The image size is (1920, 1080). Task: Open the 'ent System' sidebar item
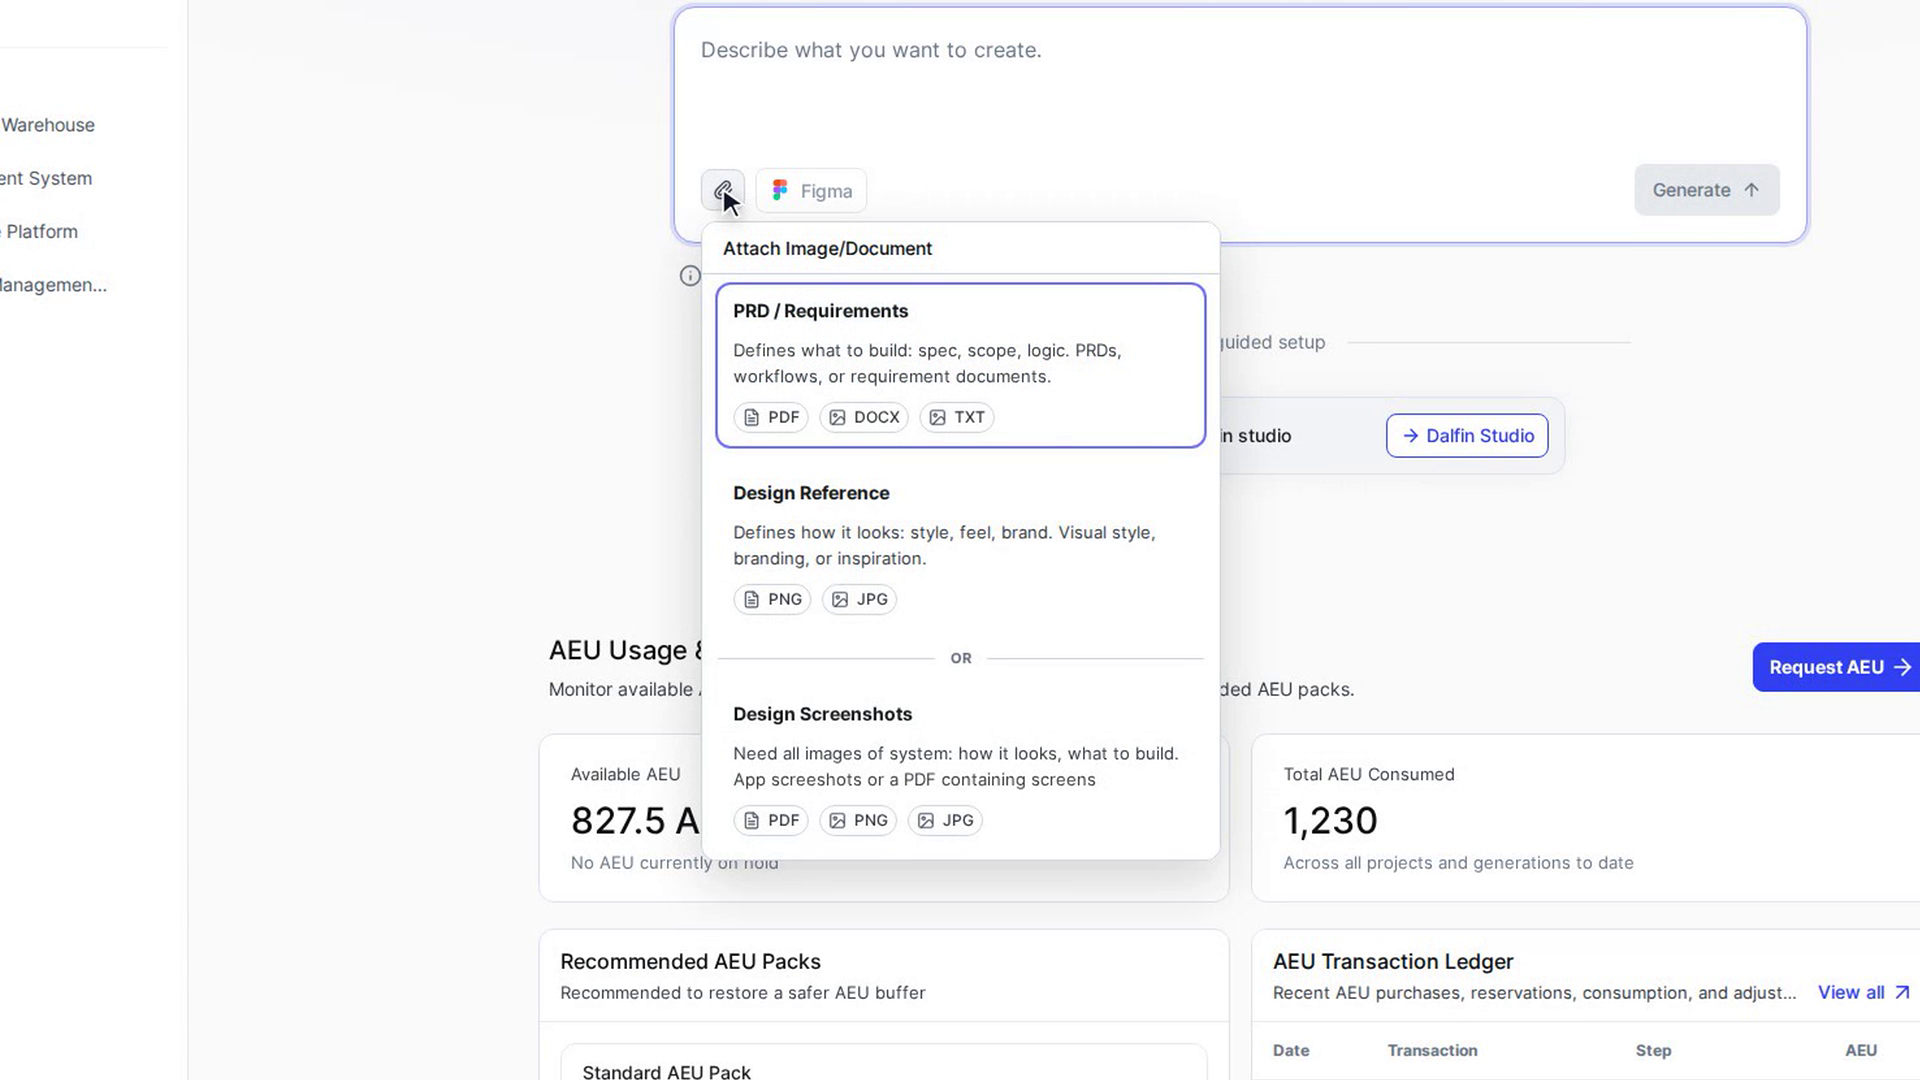(x=46, y=178)
